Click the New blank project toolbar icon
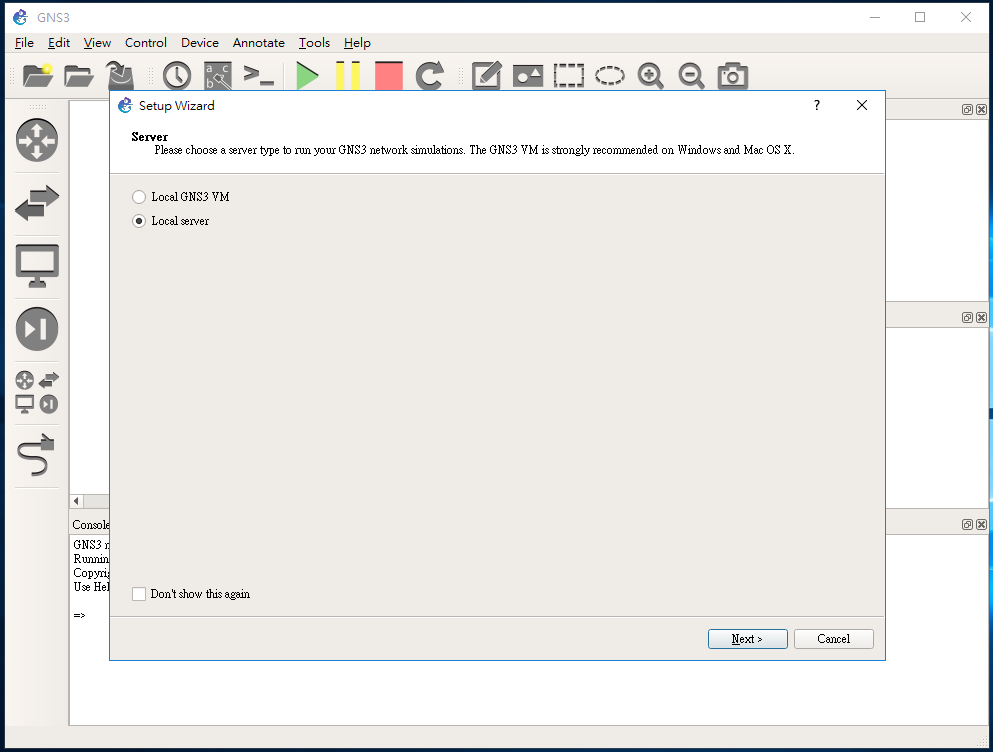This screenshot has height=752, width=993. 37,75
